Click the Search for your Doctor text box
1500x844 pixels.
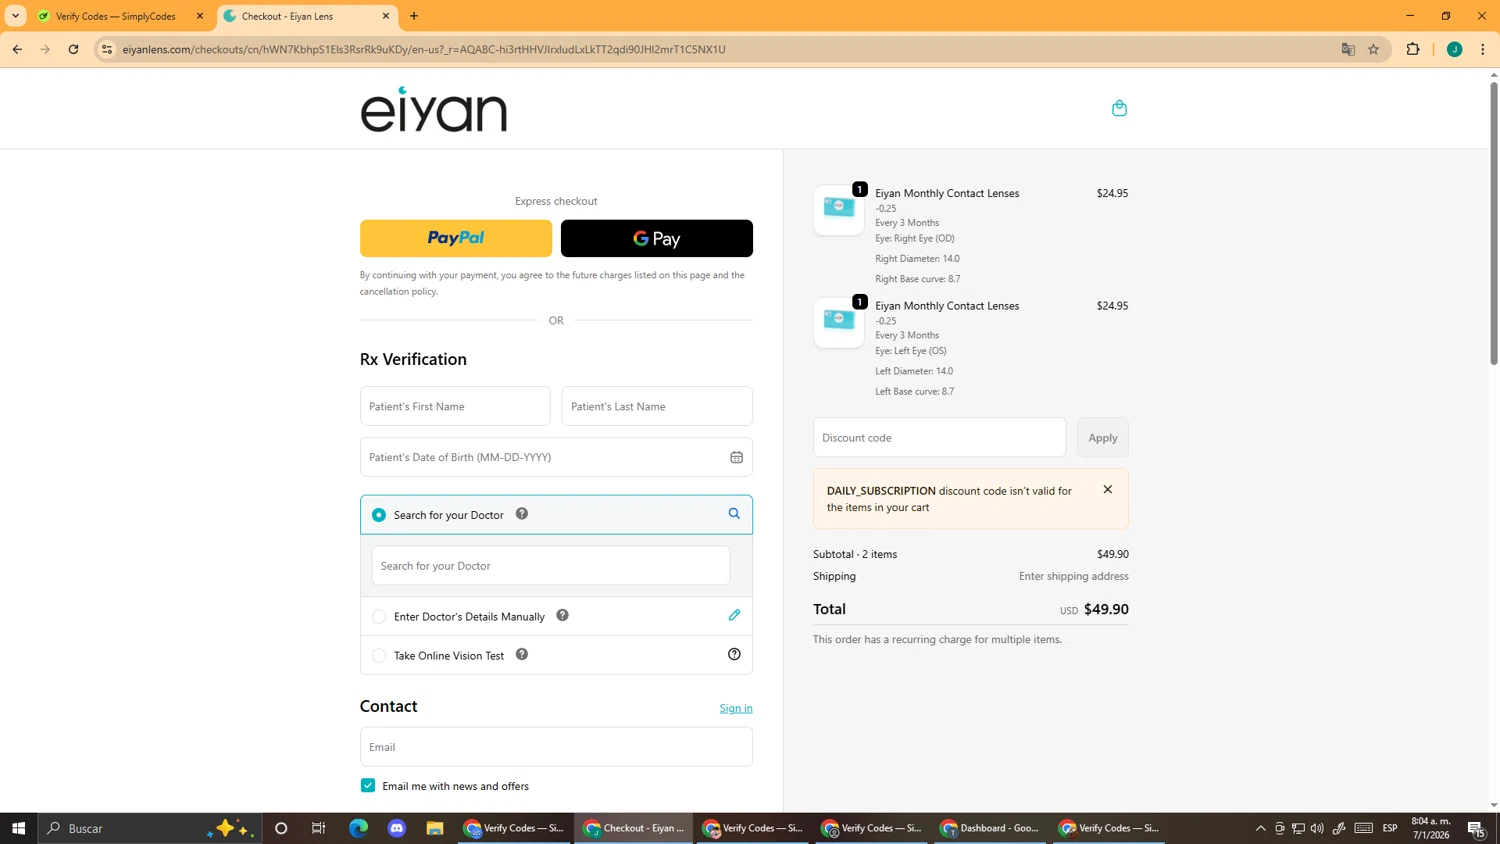(x=551, y=565)
